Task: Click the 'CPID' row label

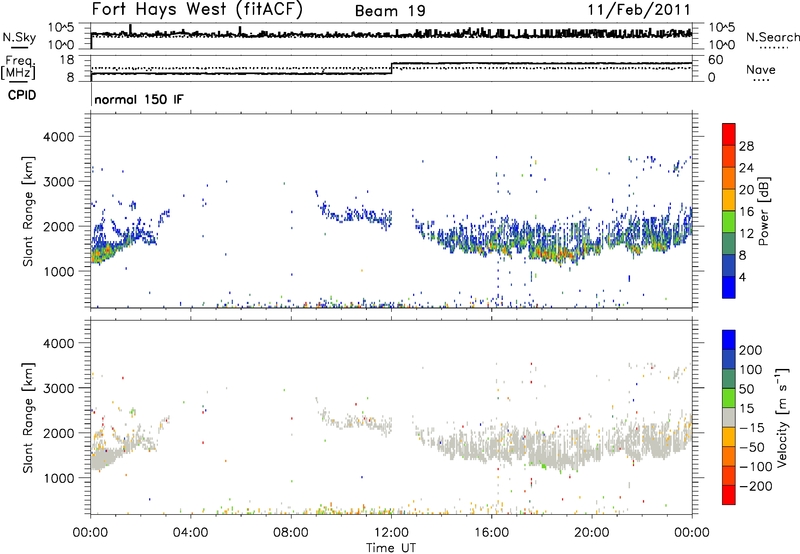Action: tap(22, 95)
